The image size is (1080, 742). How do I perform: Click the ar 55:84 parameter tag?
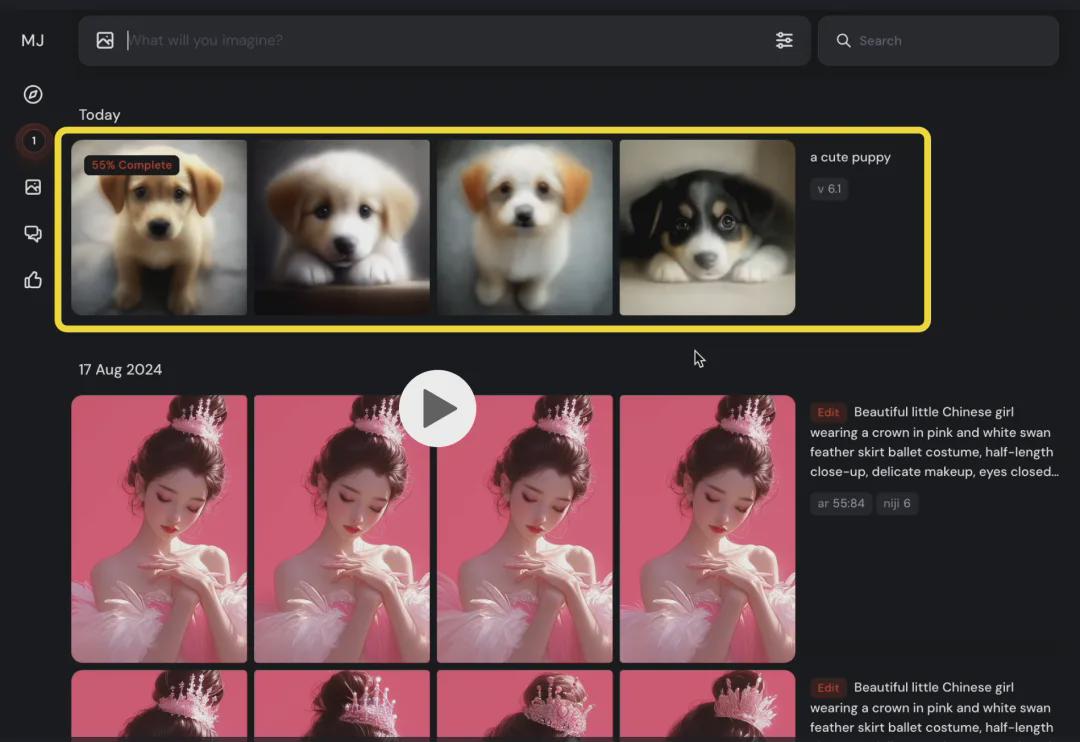point(840,503)
